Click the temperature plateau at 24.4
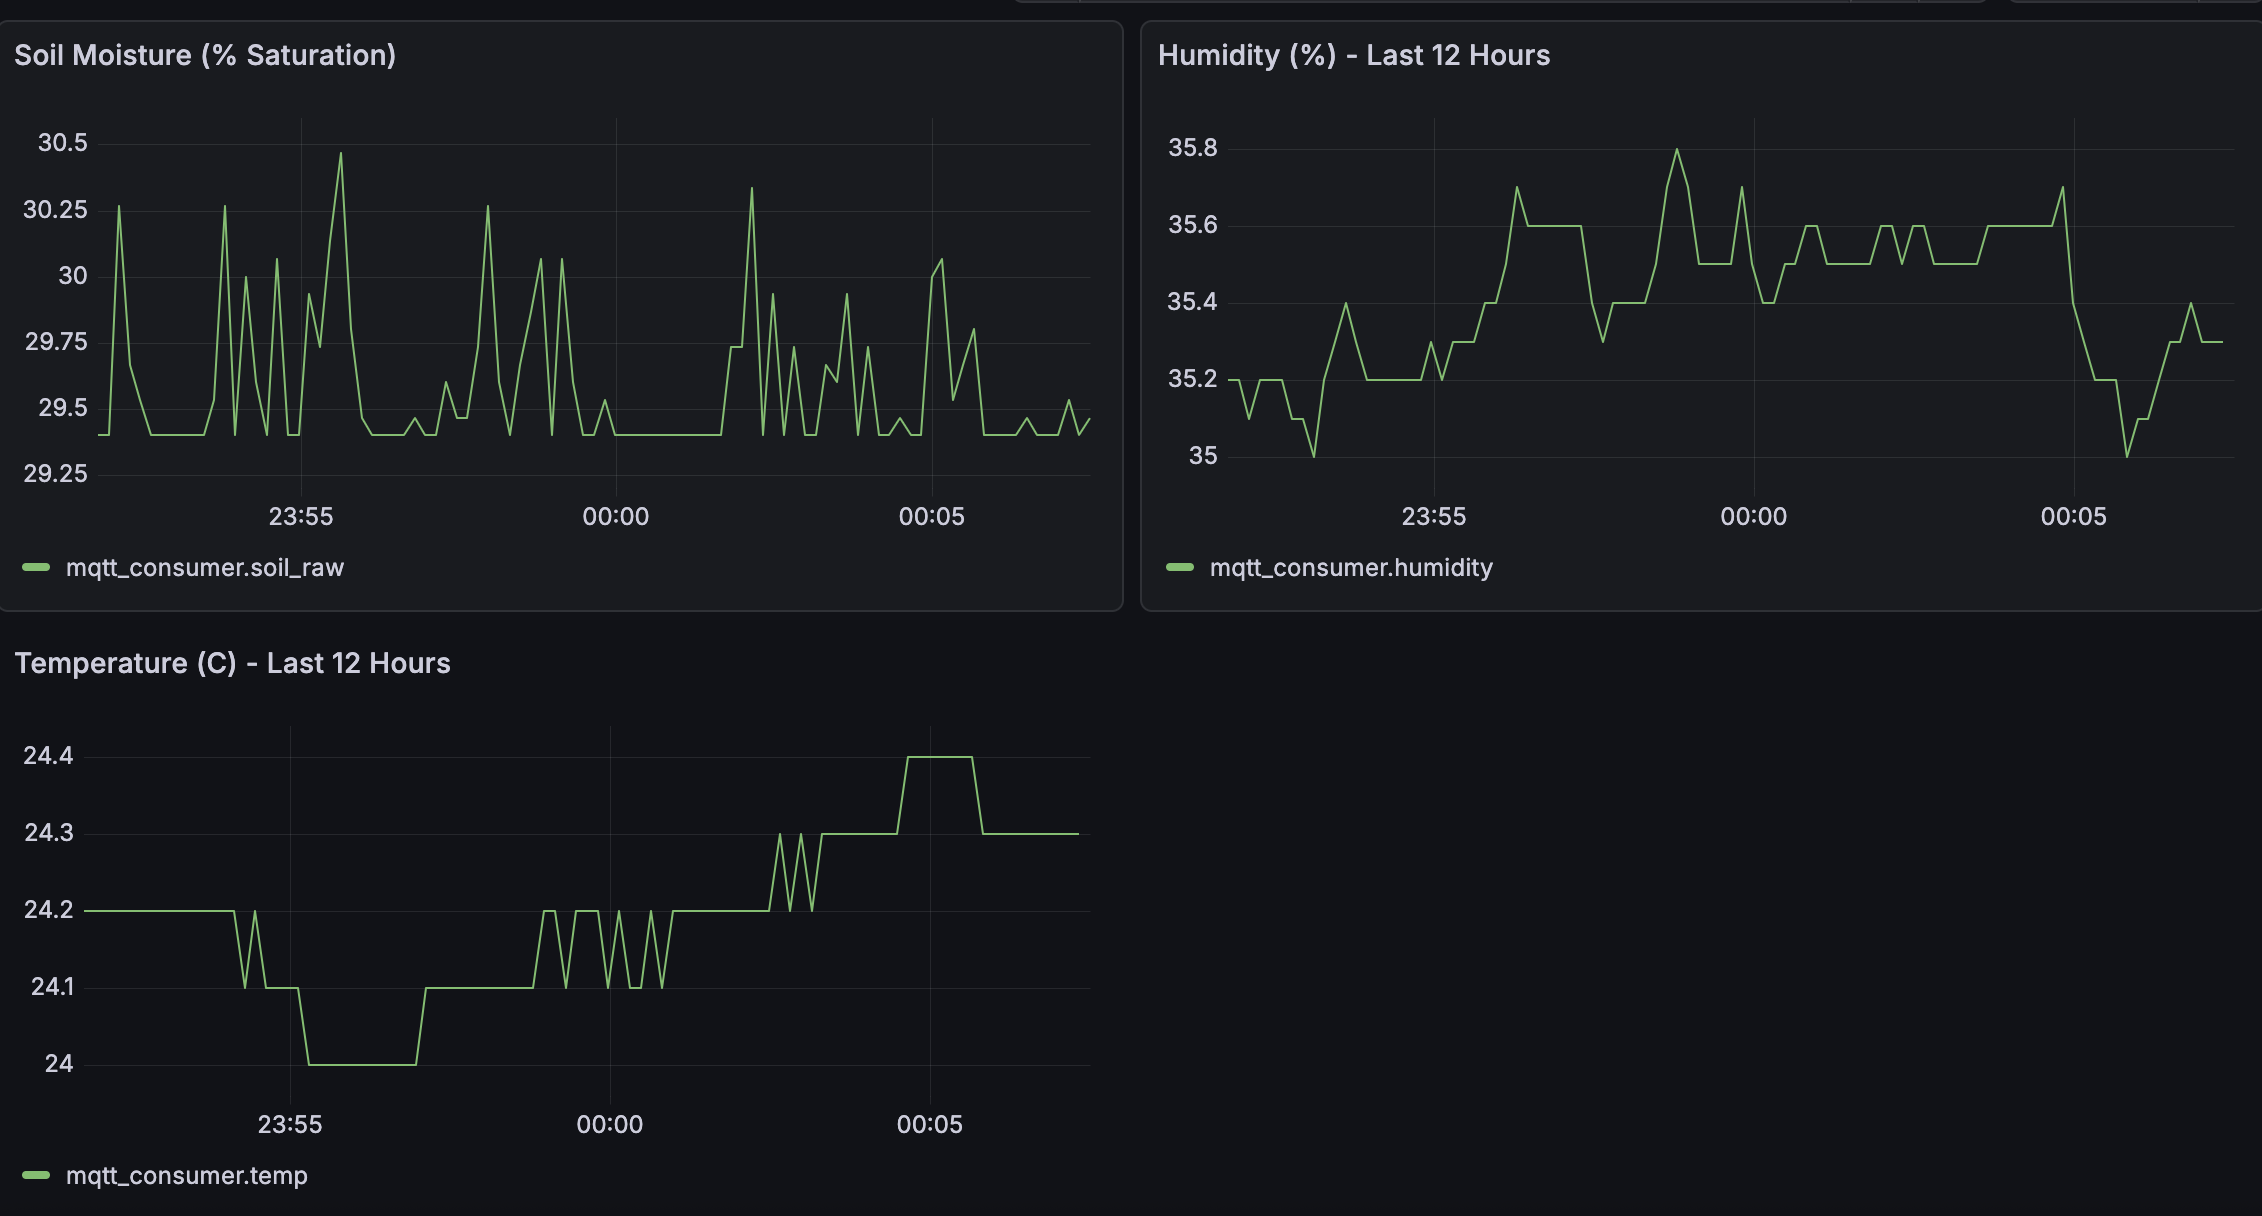Screen dimensions: 2262x1216 940,757
